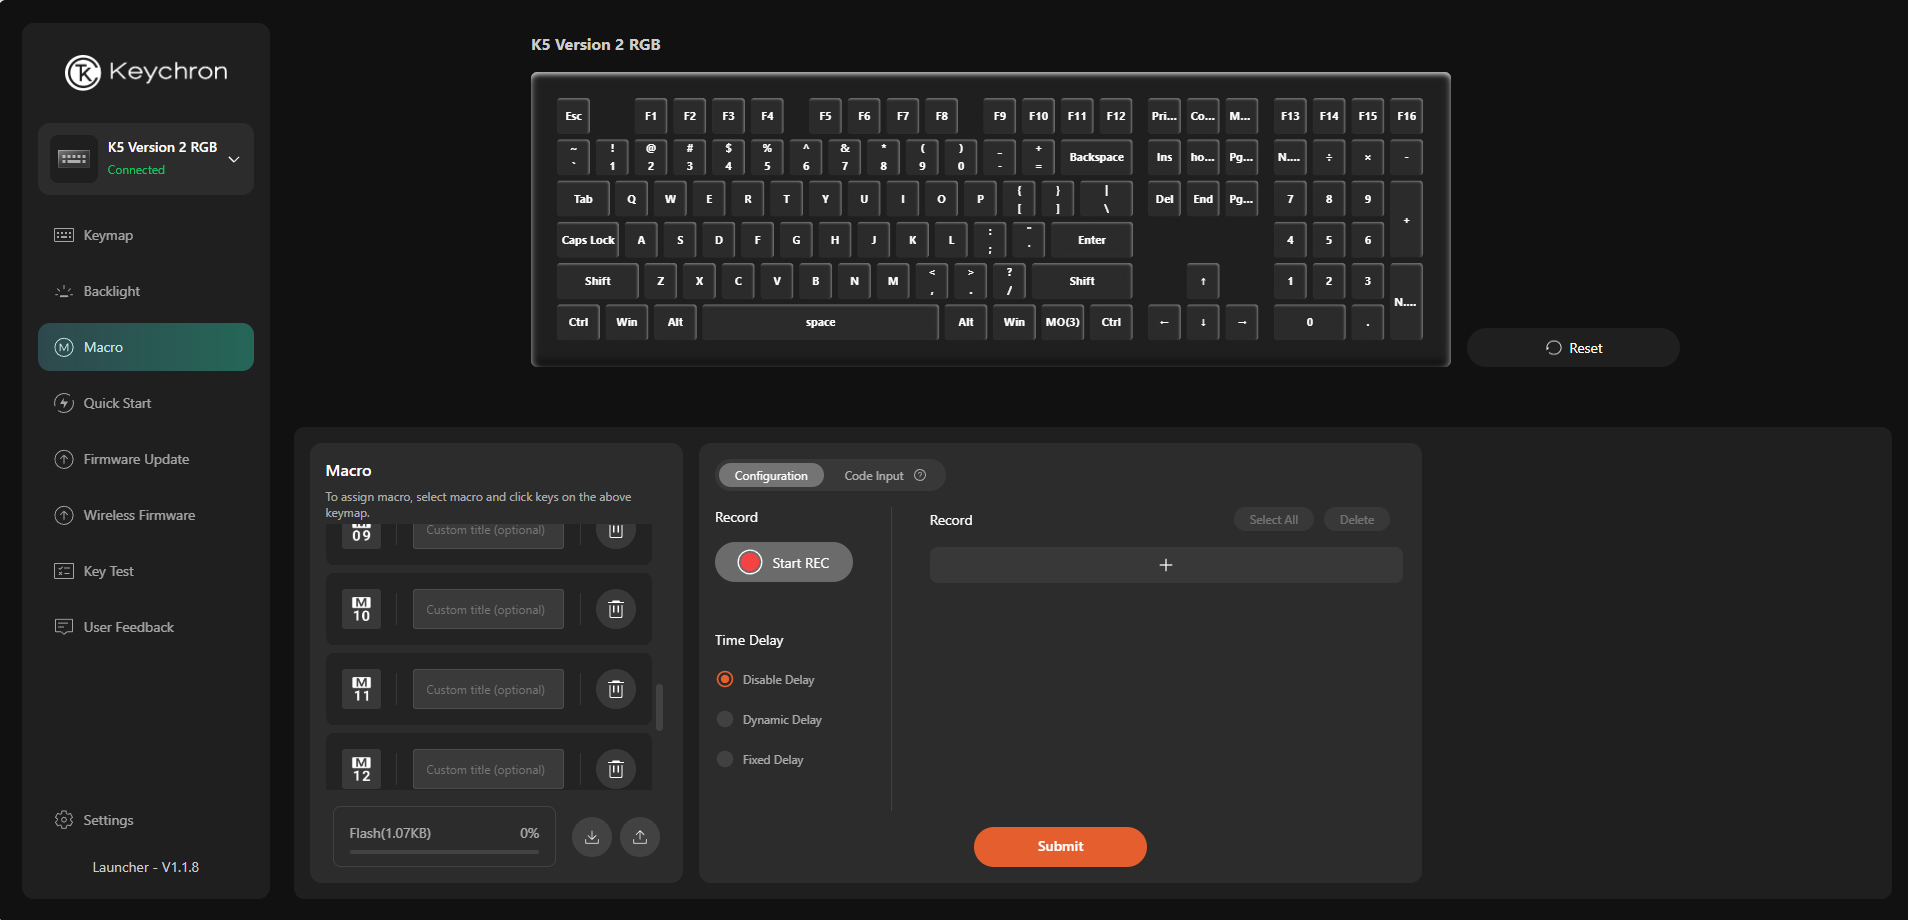Switch to the Code Input tab

(873, 476)
